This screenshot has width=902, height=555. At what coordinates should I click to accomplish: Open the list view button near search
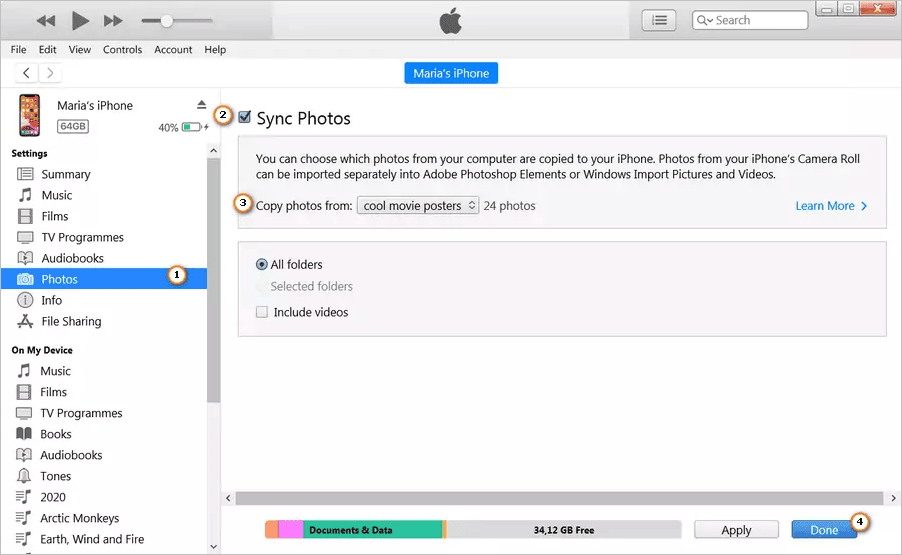click(659, 21)
